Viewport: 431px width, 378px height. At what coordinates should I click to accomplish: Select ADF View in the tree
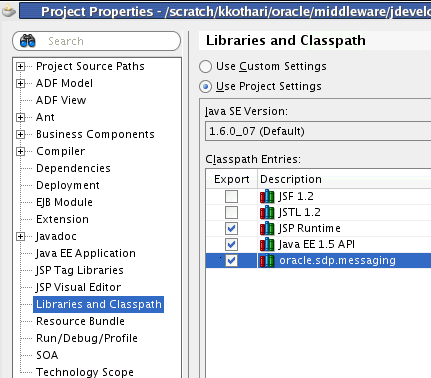click(x=61, y=100)
